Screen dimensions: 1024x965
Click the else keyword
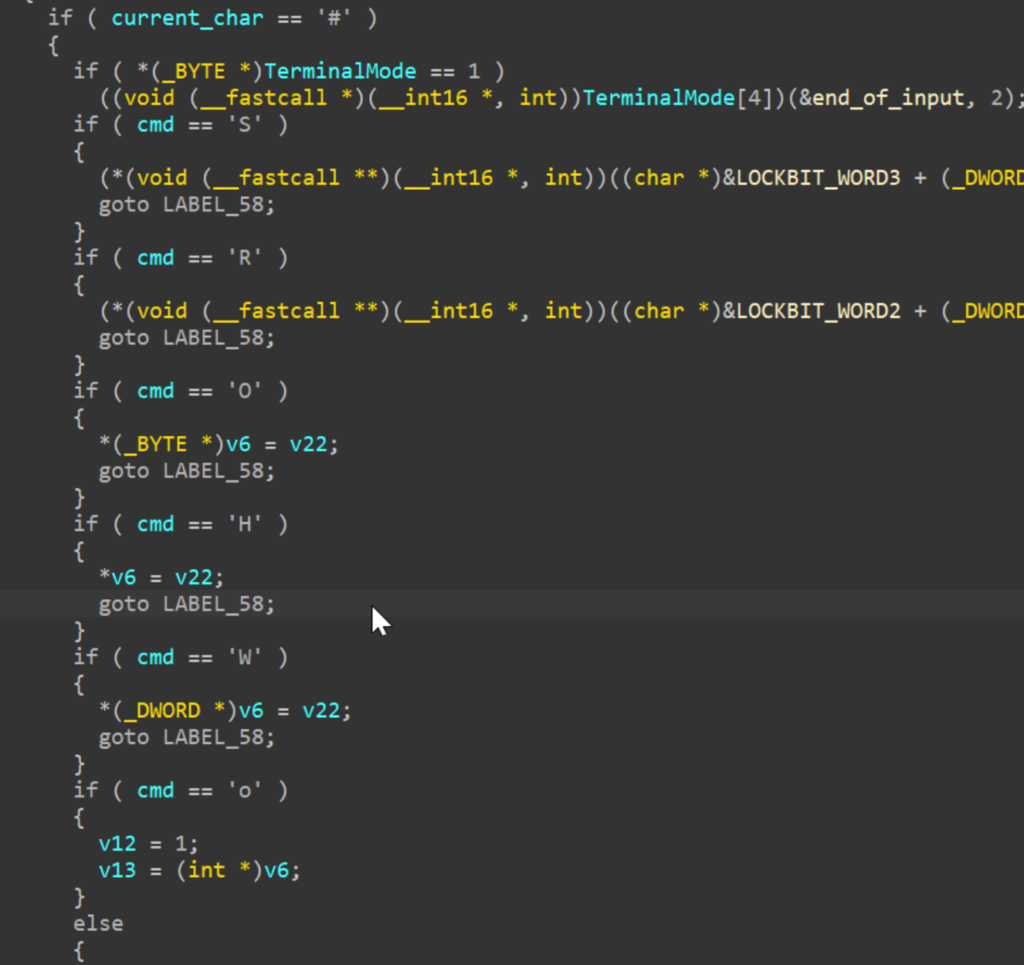point(98,923)
